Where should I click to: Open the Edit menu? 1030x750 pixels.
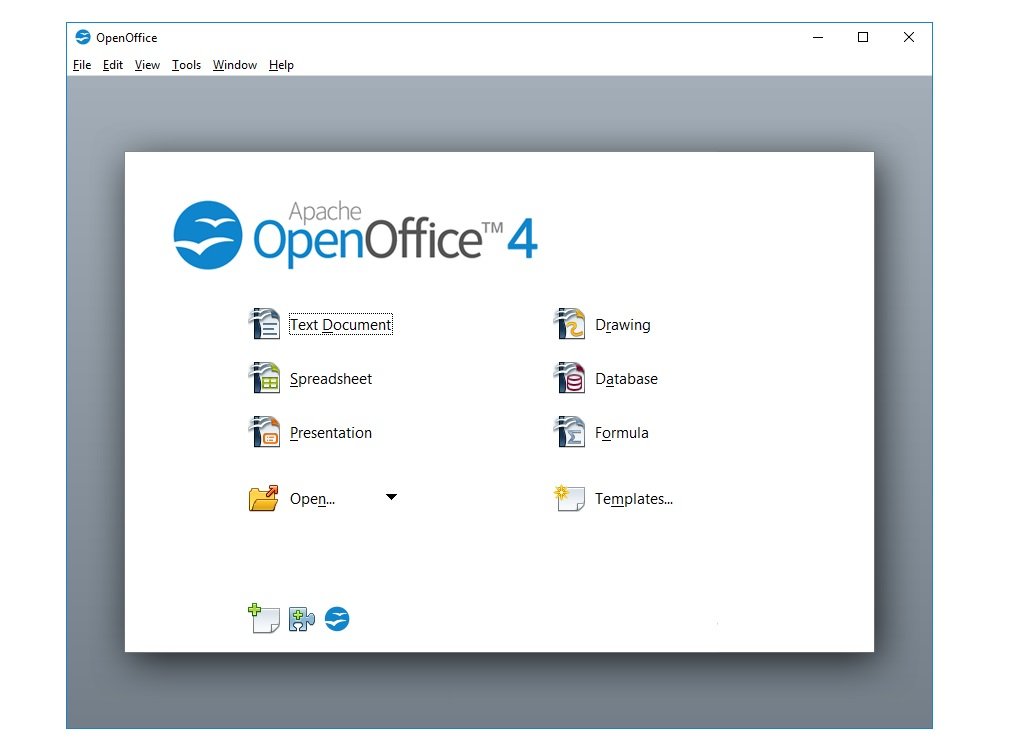tap(113, 65)
